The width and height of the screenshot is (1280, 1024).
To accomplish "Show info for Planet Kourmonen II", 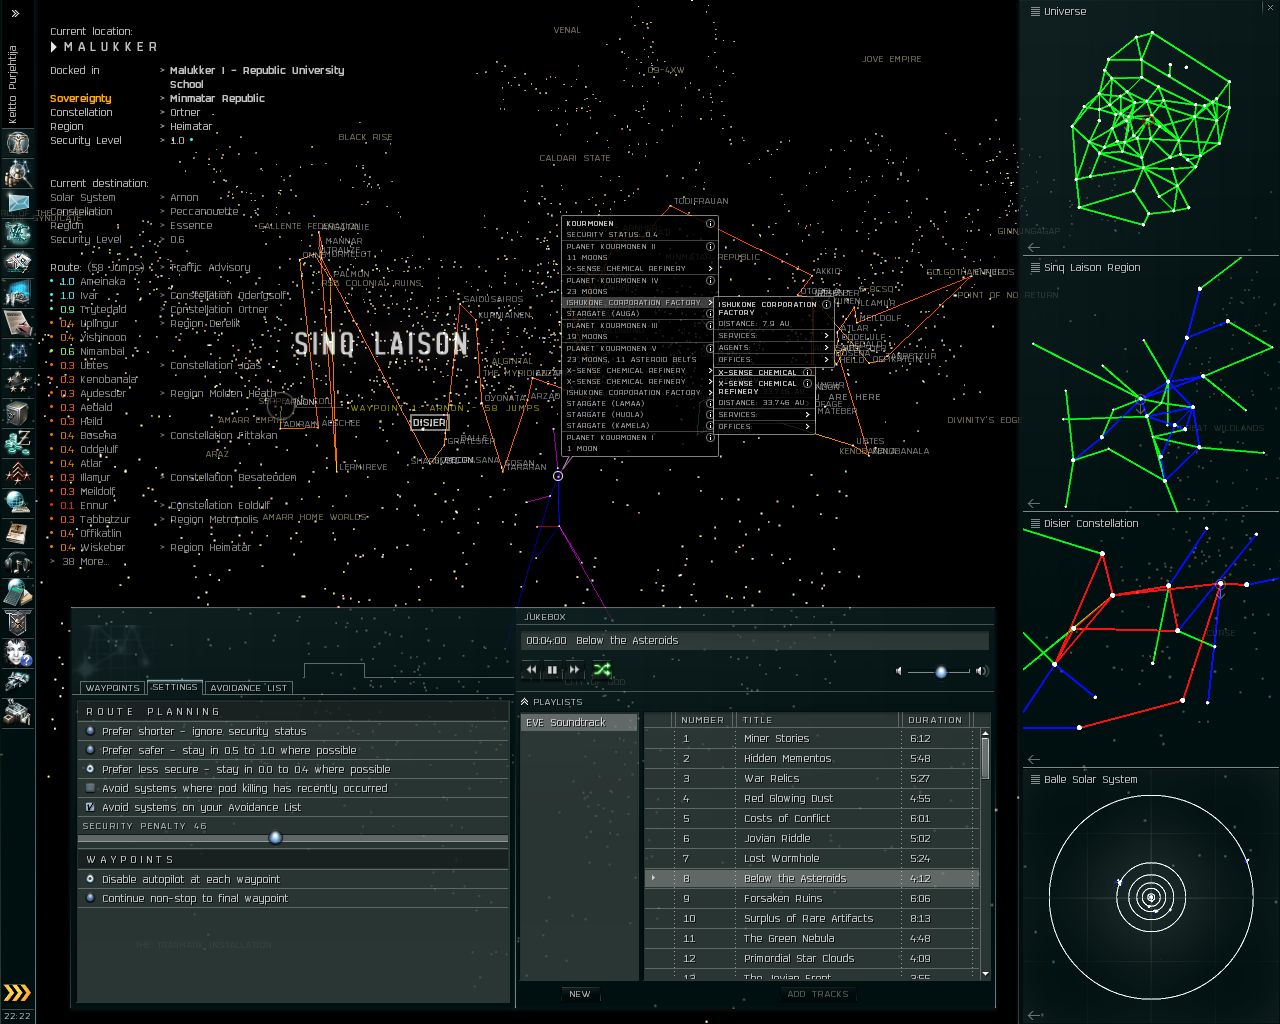I will point(710,246).
